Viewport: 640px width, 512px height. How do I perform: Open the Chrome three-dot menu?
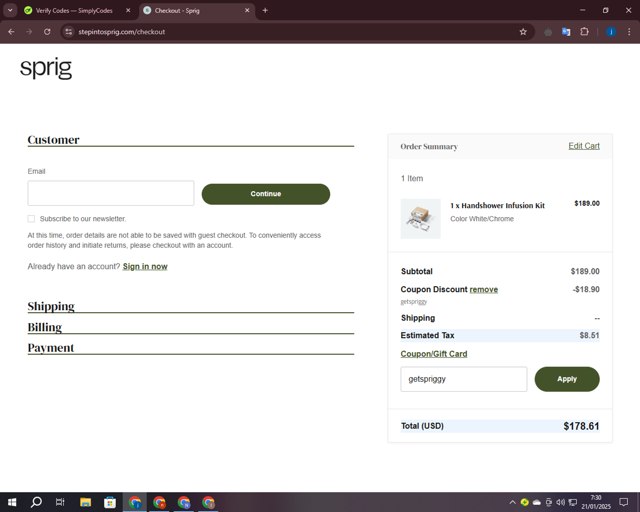629,32
